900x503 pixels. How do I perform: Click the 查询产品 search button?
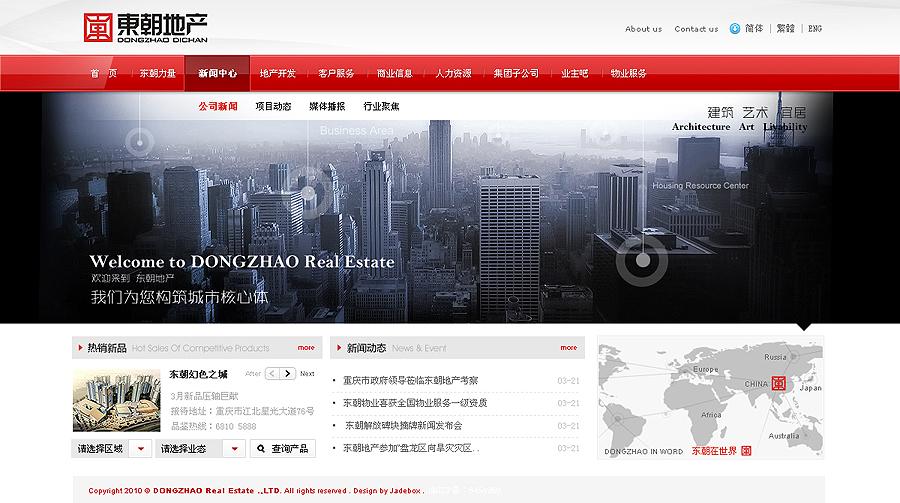[283, 449]
